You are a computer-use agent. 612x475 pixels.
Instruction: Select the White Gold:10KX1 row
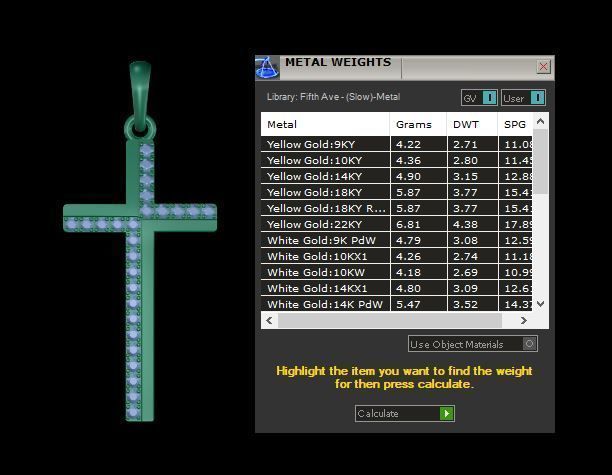click(397, 256)
